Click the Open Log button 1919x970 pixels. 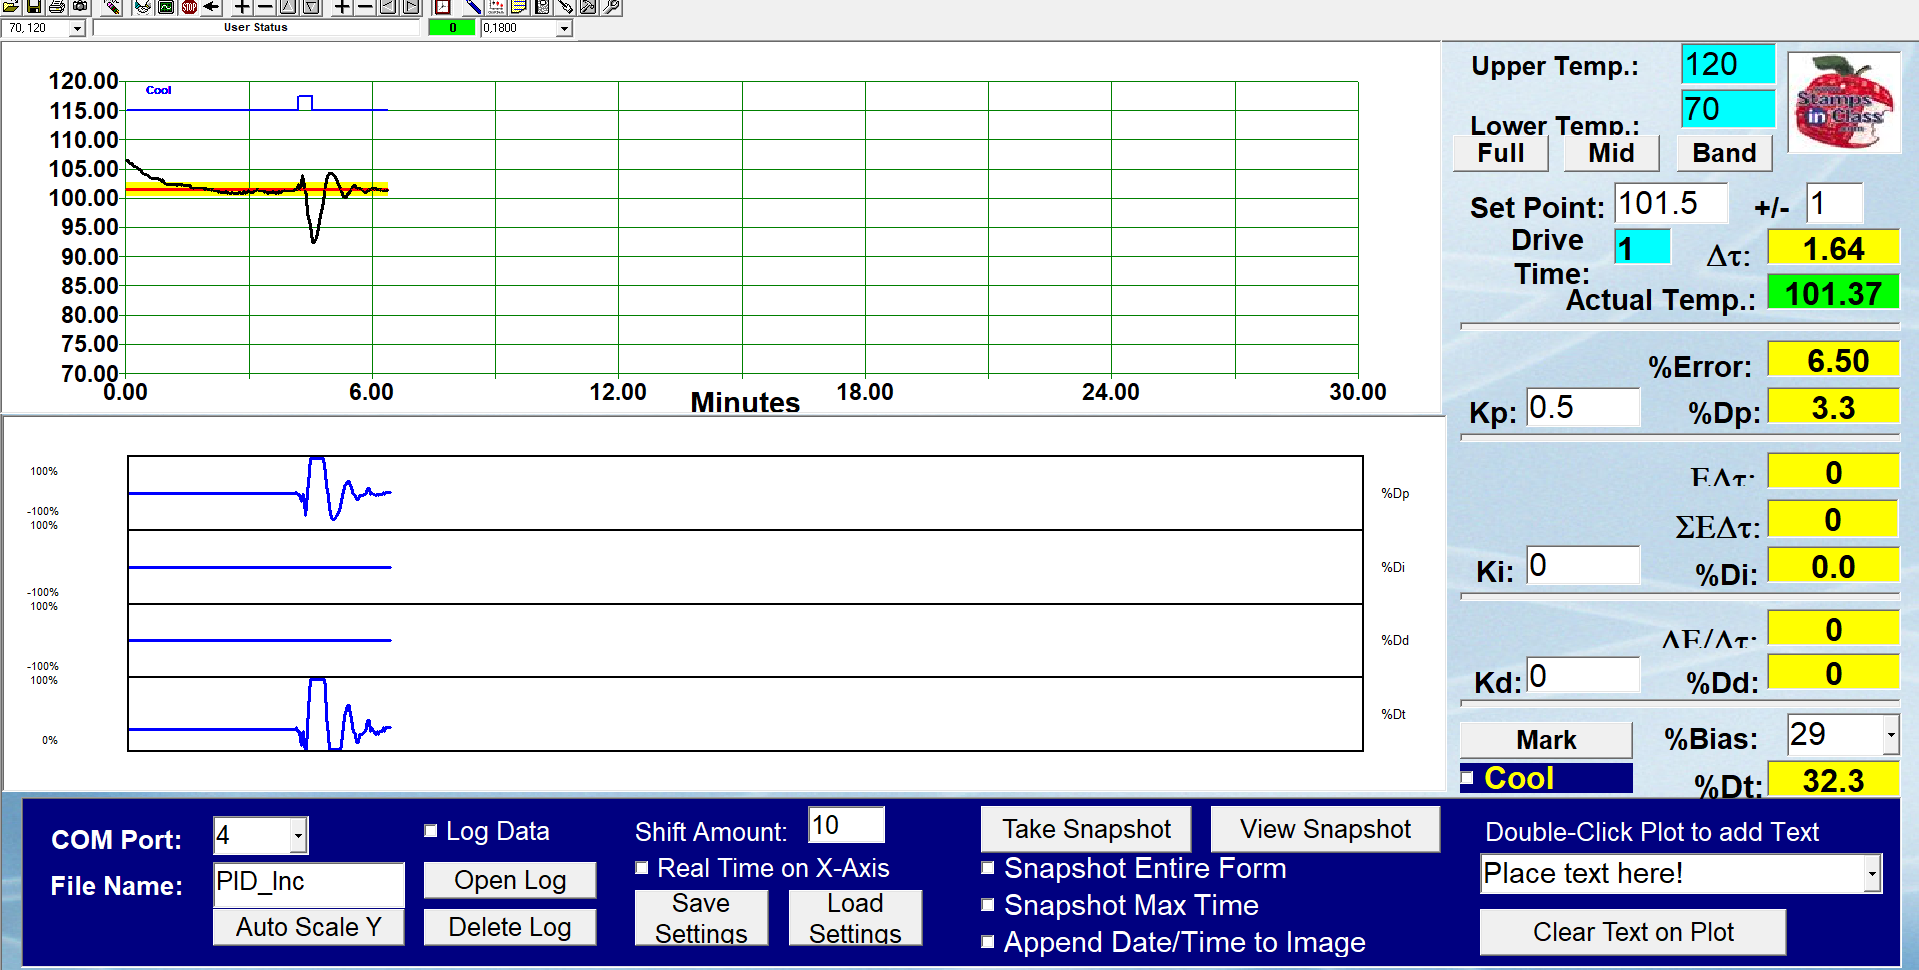(510, 880)
